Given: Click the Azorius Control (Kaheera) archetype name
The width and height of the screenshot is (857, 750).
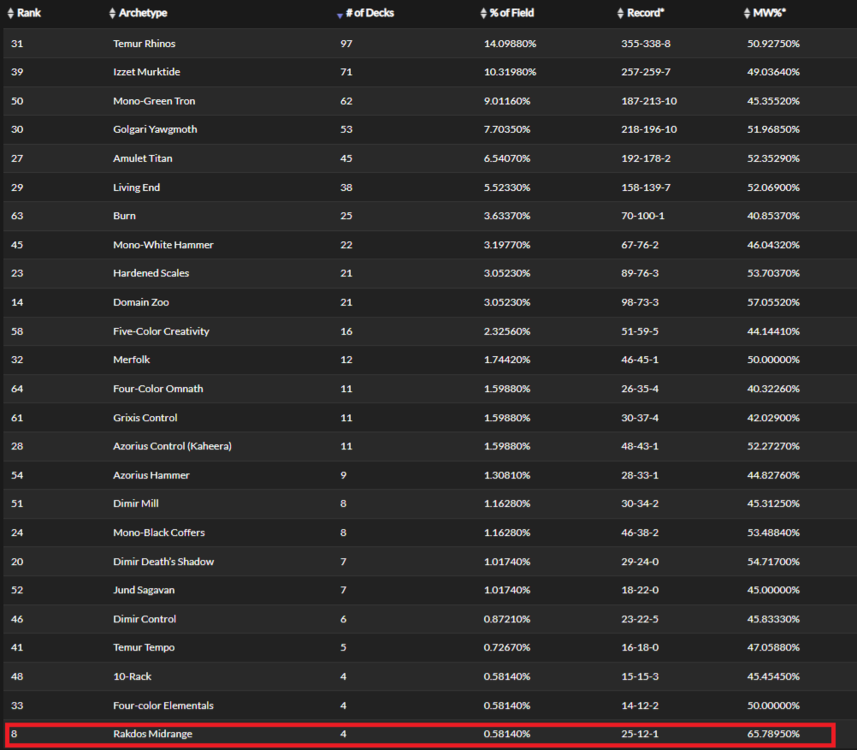Looking at the screenshot, I should click(x=171, y=446).
